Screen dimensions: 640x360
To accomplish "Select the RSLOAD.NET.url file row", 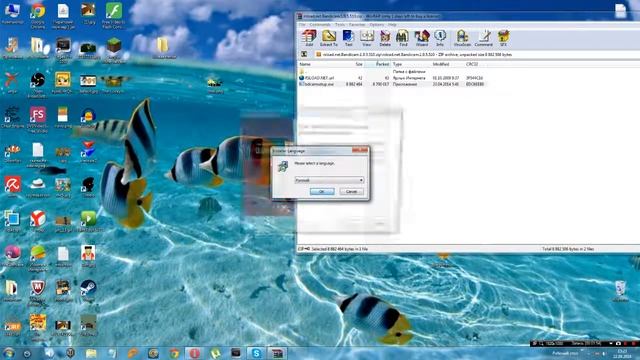I will 392,78.
